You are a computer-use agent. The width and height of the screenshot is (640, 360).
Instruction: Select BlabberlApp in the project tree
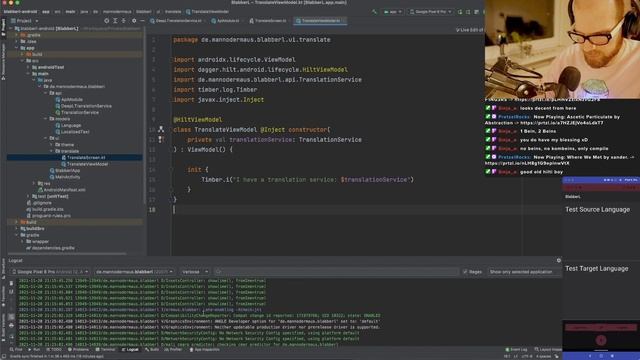coord(64,171)
